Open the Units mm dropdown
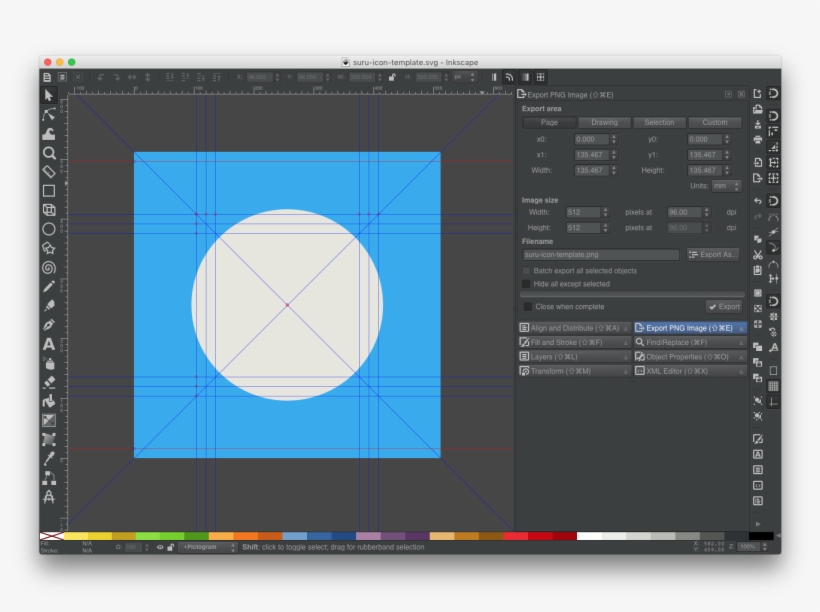The width and height of the screenshot is (820, 612). 726,186
